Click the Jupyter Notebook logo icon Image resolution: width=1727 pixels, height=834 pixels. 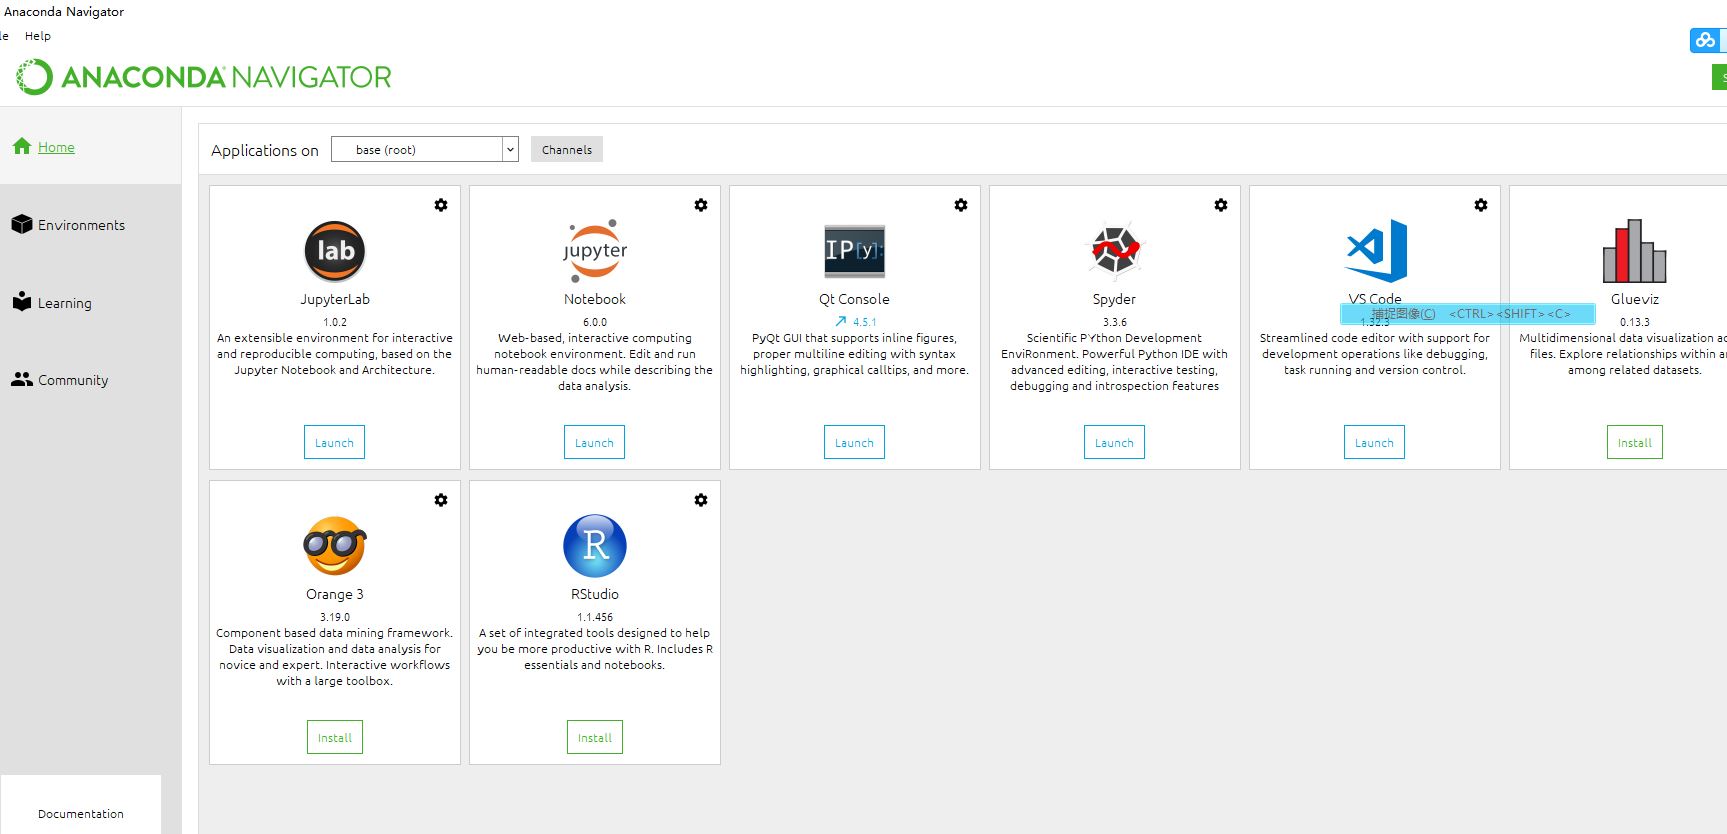pos(595,251)
